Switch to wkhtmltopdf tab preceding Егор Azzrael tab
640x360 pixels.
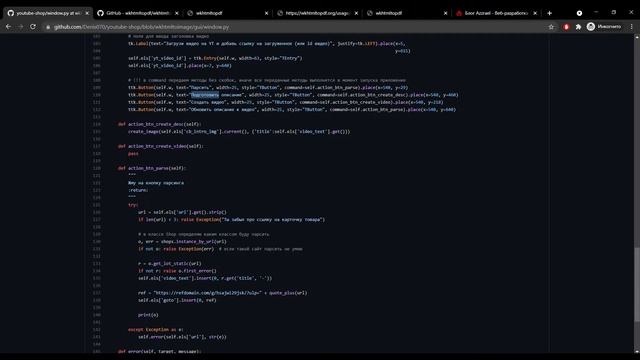[x=407, y=13]
